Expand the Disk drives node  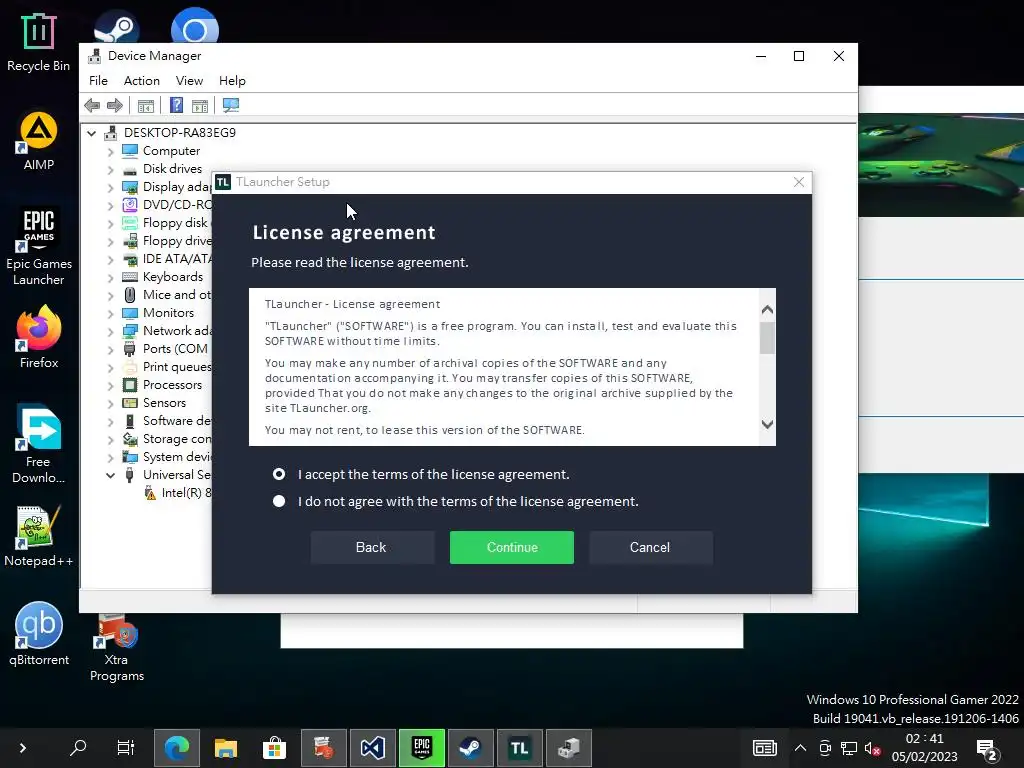(110, 169)
